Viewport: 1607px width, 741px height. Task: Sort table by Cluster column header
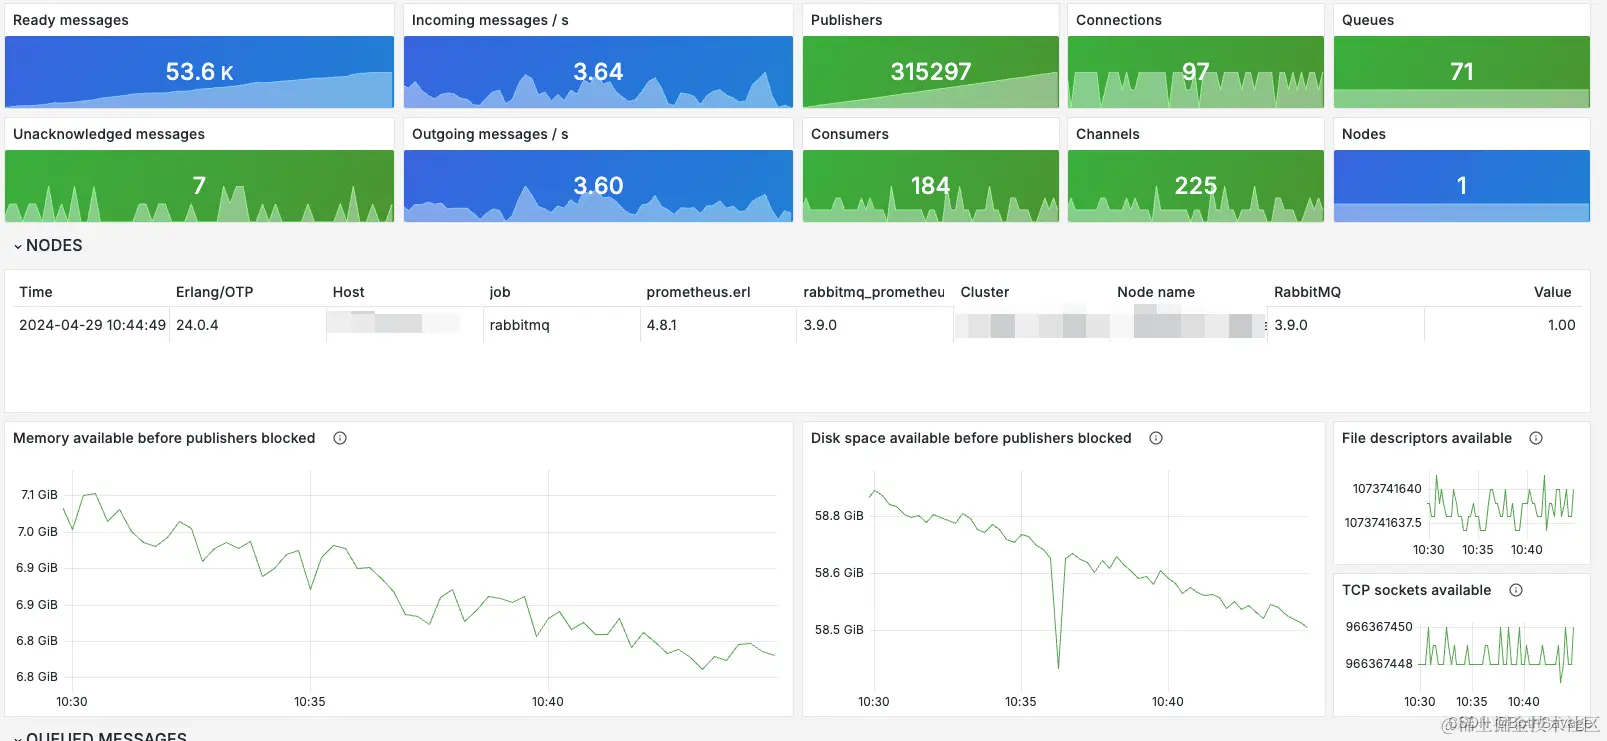pos(984,292)
